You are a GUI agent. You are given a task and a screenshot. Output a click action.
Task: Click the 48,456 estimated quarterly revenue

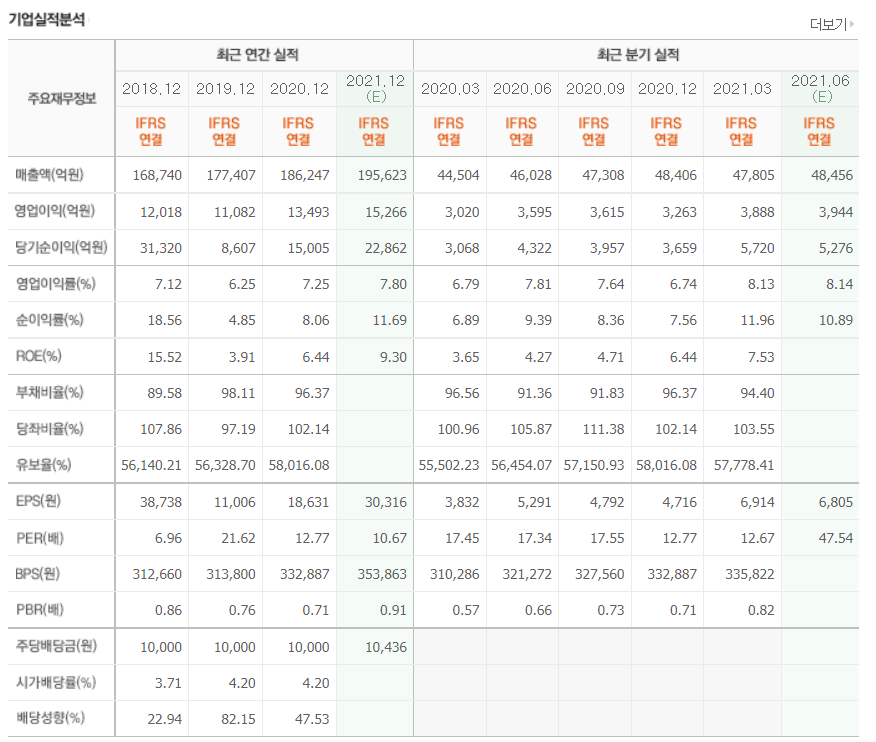pos(832,175)
